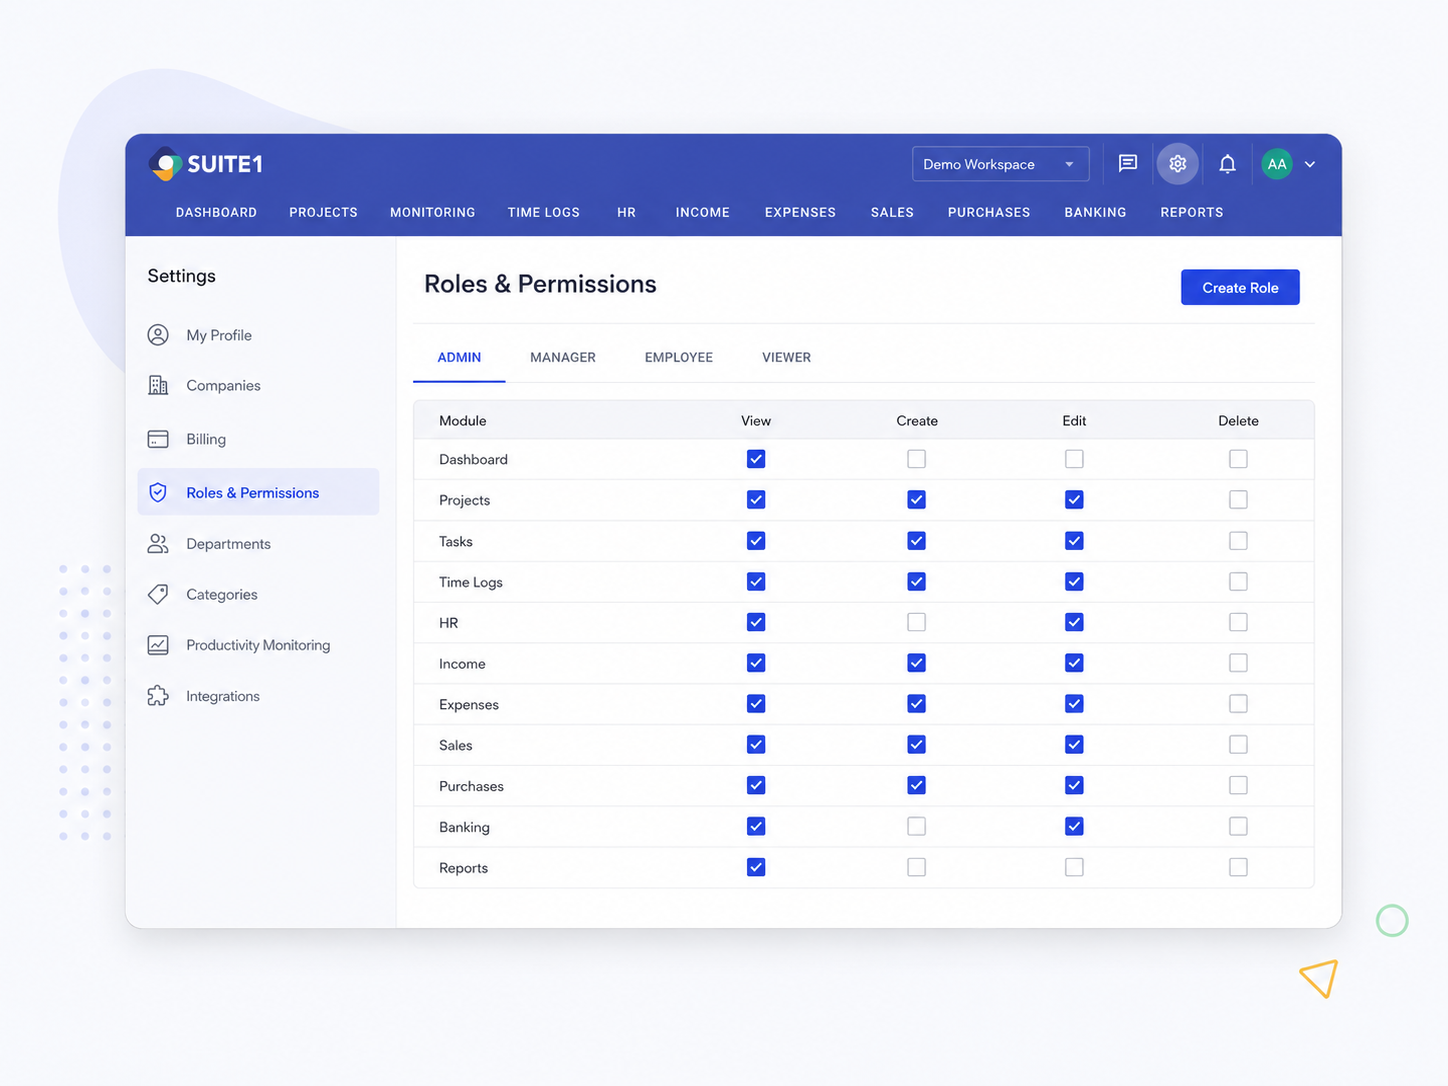1448x1086 pixels.
Task: Click the My Profile person icon
Action: coord(158,335)
